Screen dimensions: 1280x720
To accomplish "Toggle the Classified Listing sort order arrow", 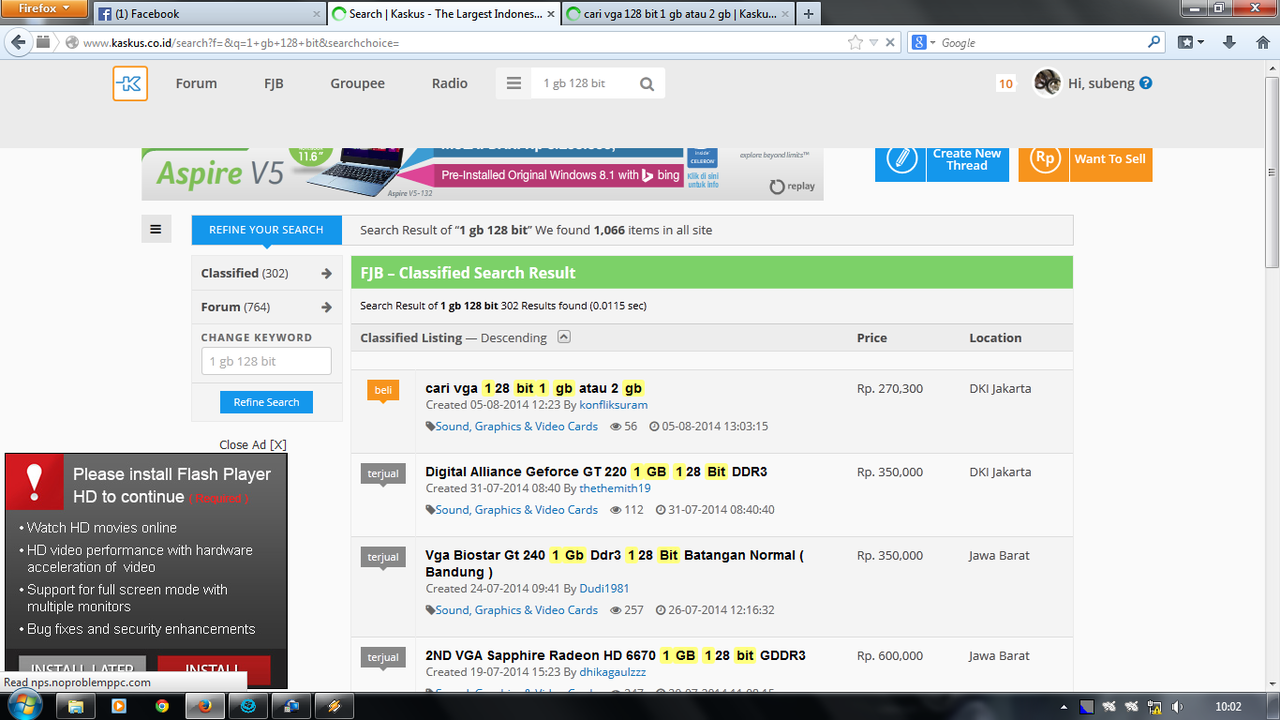I will [564, 337].
